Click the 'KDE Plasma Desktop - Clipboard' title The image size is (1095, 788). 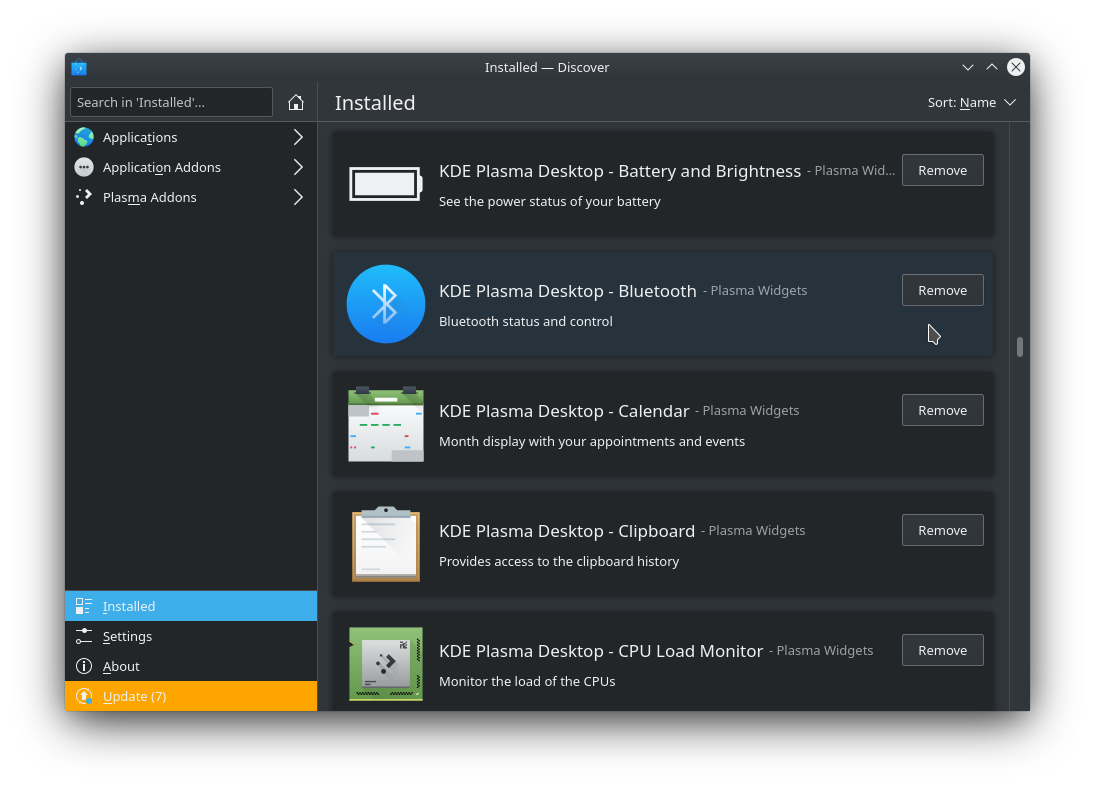[567, 531]
